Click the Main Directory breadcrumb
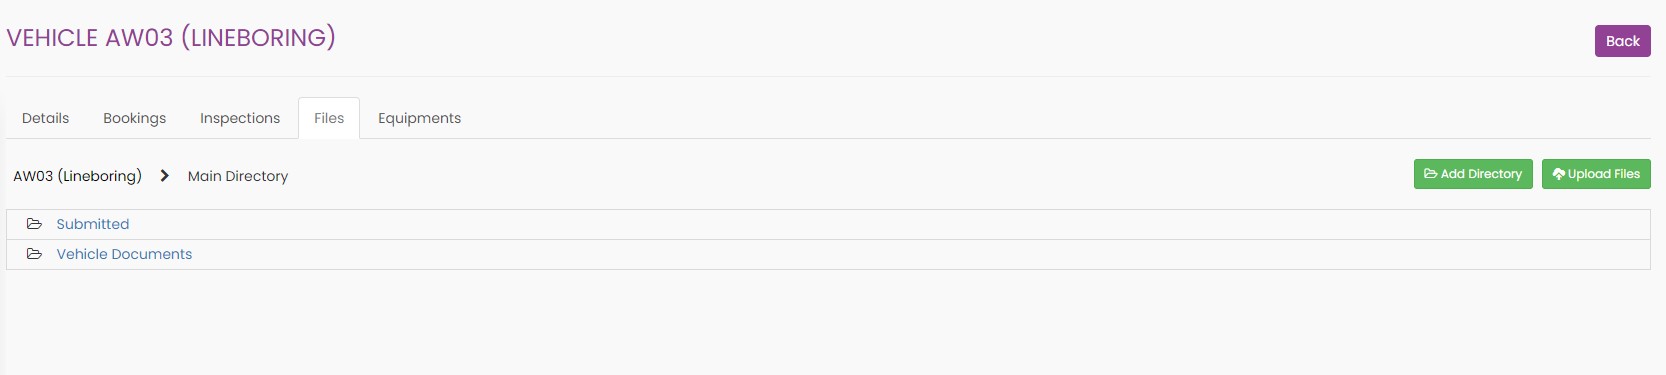The height and width of the screenshot is (375, 1666). (238, 176)
